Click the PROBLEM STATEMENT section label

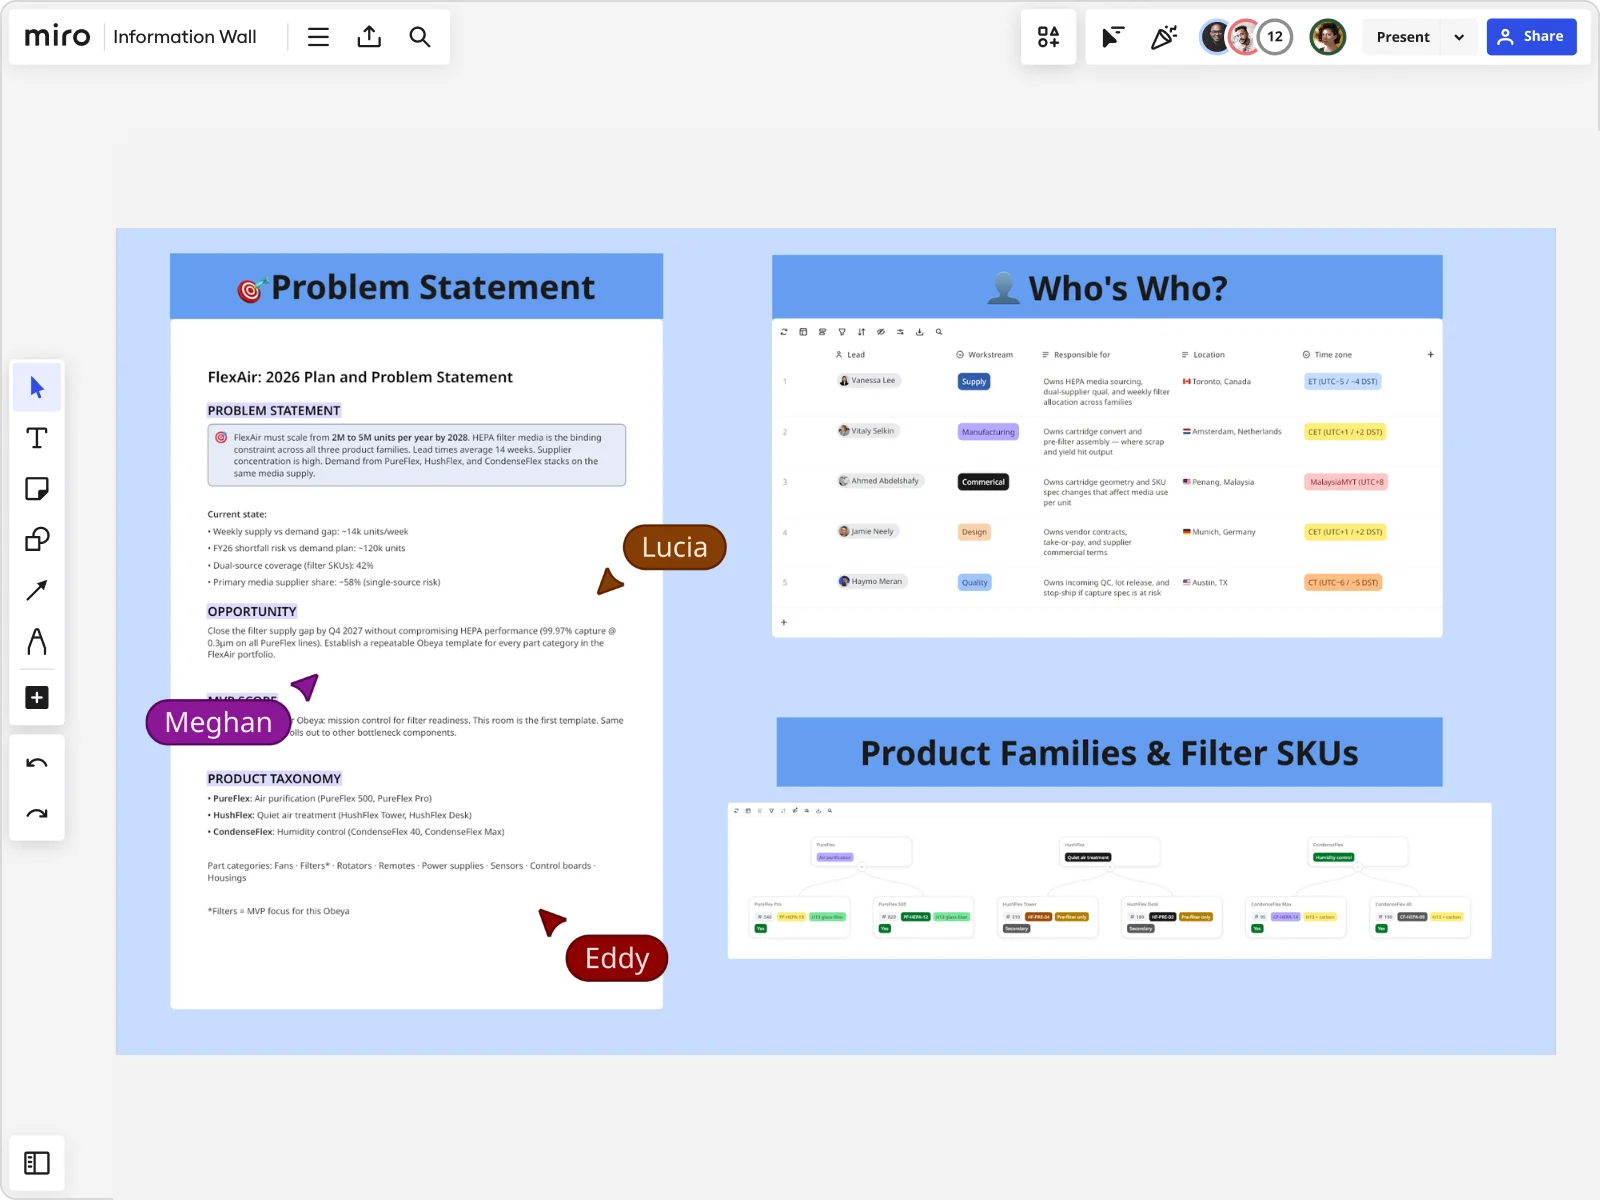274,411
